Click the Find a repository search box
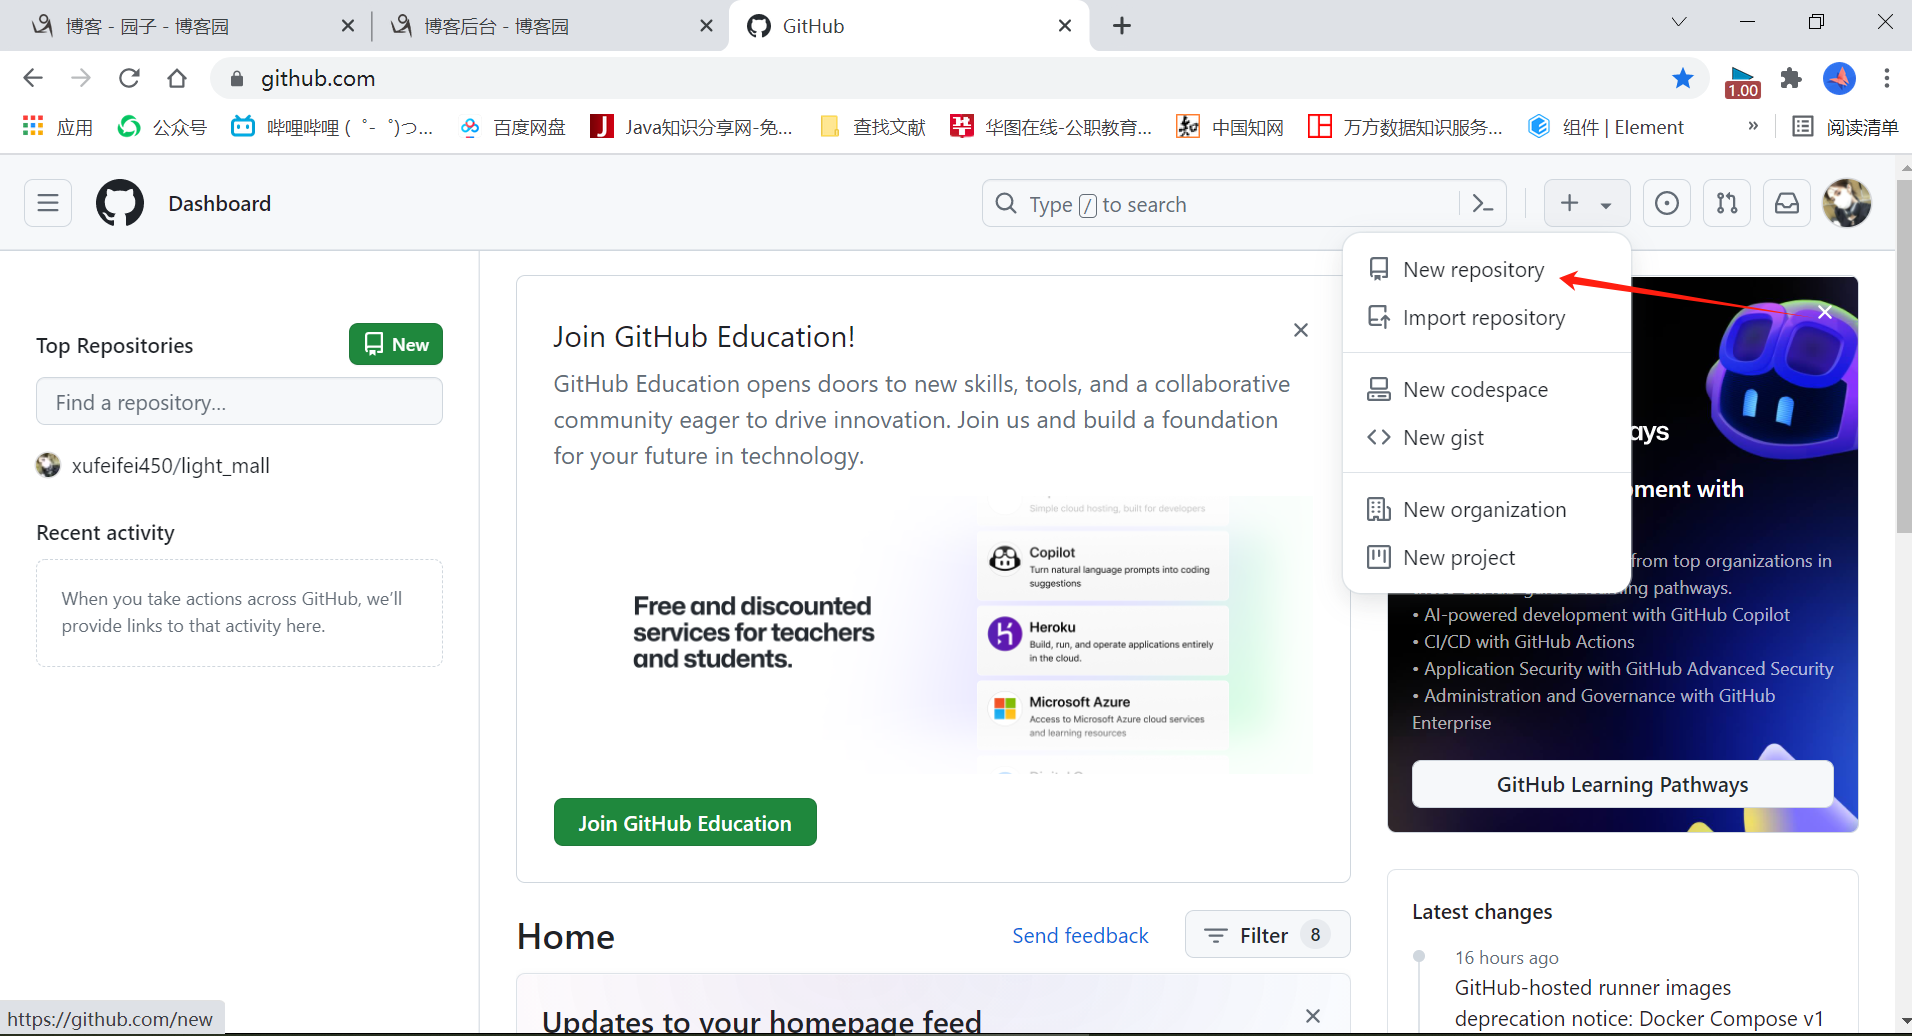 pyautogui.click(x=239, y=401)
